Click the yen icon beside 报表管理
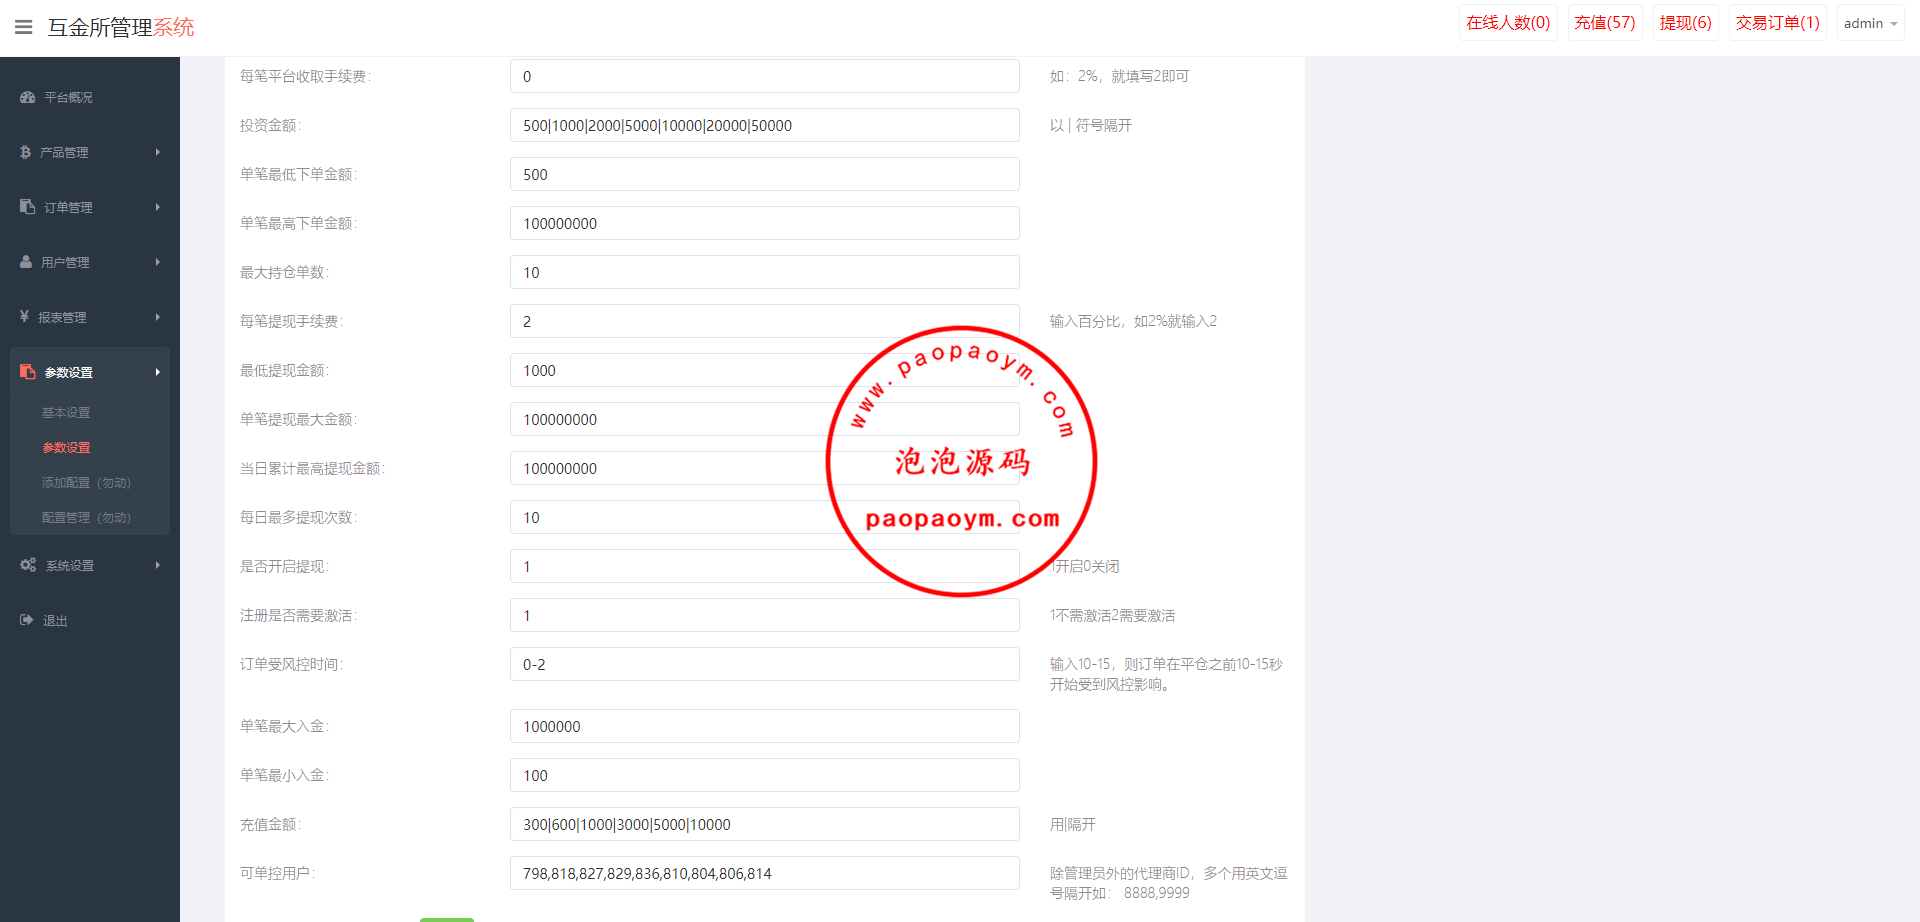The width and height of the screenshot is (1920, 922). pyautogui.click(x=24, y=316)
